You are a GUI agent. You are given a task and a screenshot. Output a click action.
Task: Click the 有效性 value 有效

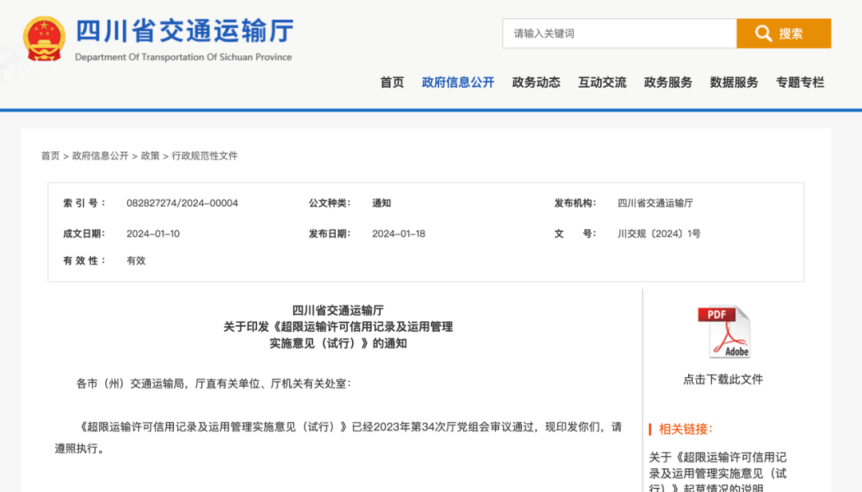click(x=136, y=261)
